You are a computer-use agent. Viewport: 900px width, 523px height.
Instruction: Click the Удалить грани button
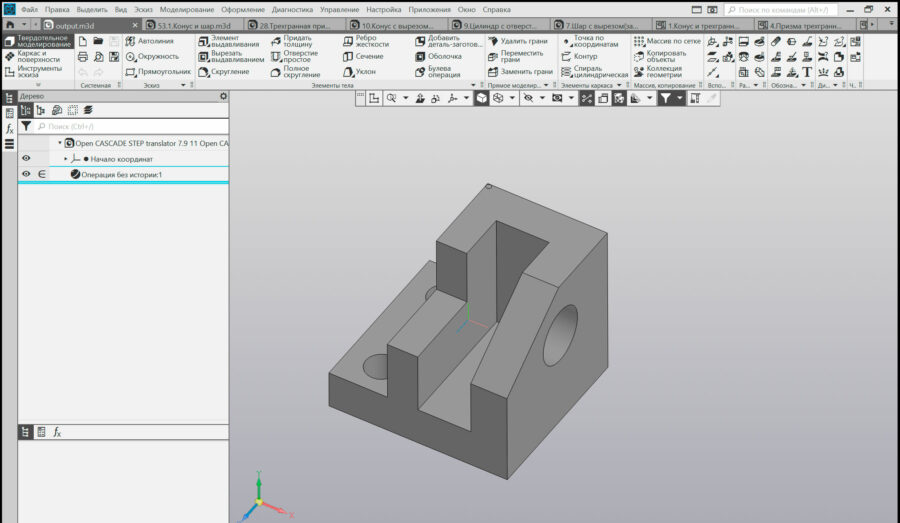pyautogui.click(x=521, y=41)
